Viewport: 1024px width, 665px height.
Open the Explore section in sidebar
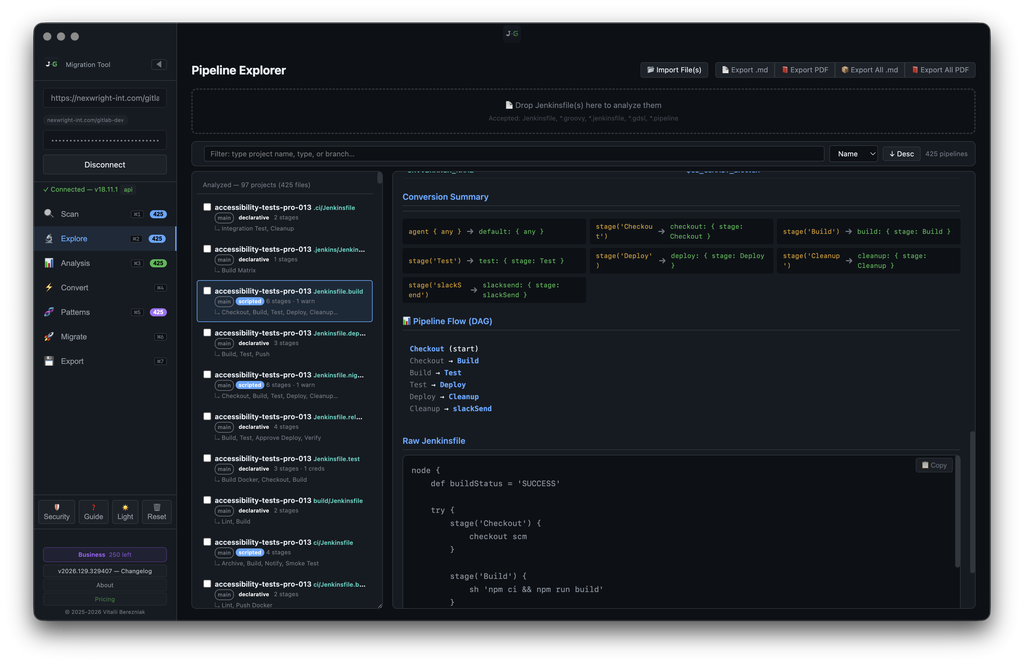104,238
